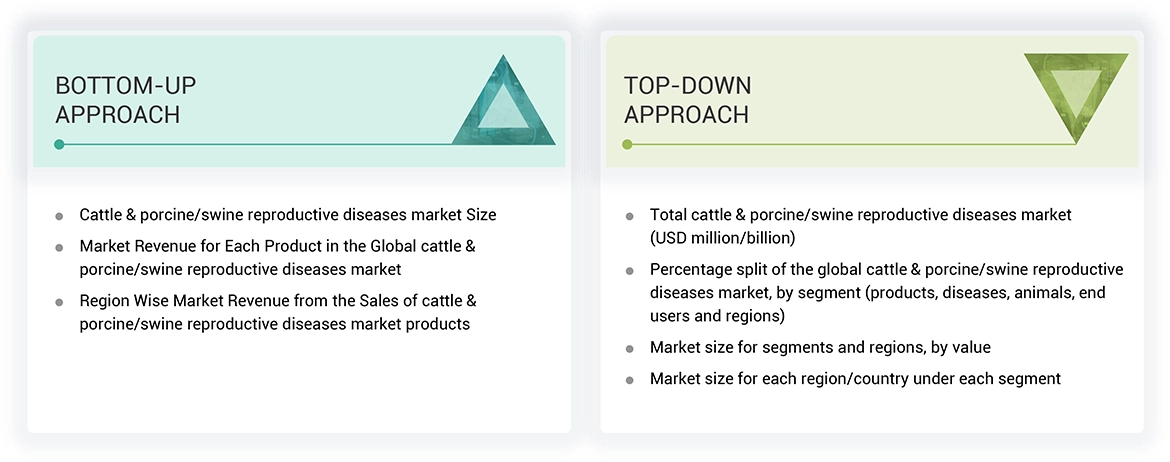Select Market Revenue for Each Product text
Viewport: 1170px width, 462px height.
pos(278,257)
